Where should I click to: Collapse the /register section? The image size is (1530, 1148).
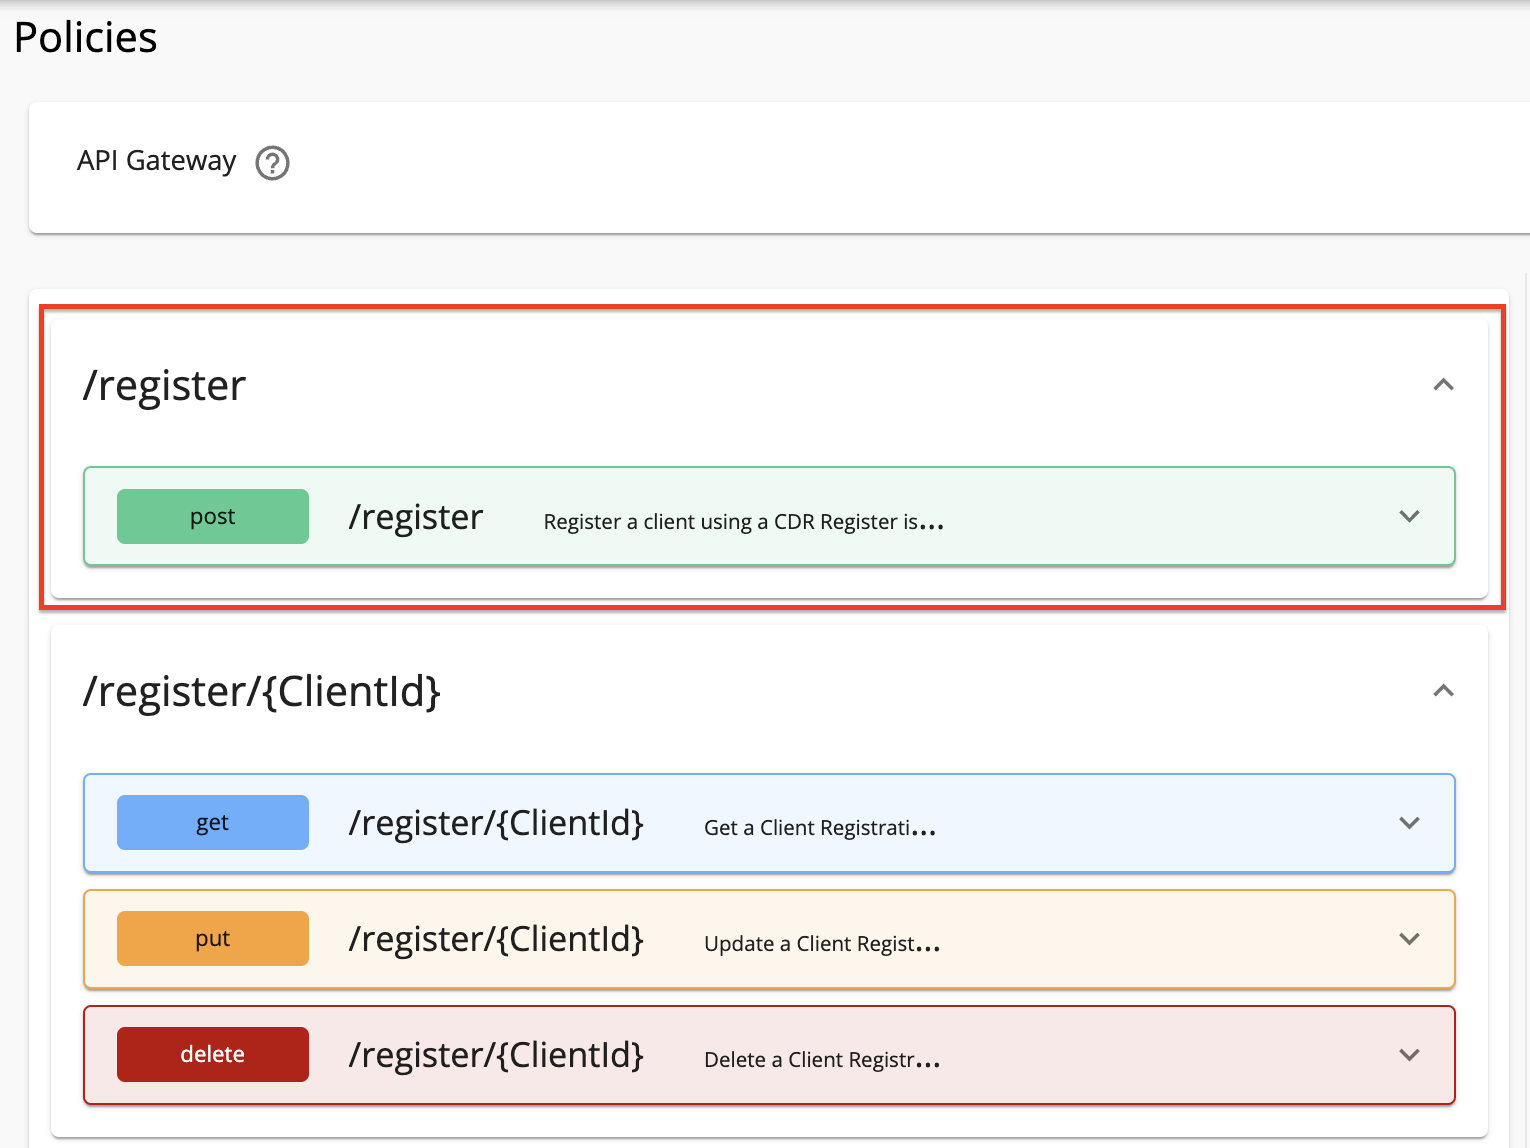coord(1443,384)
